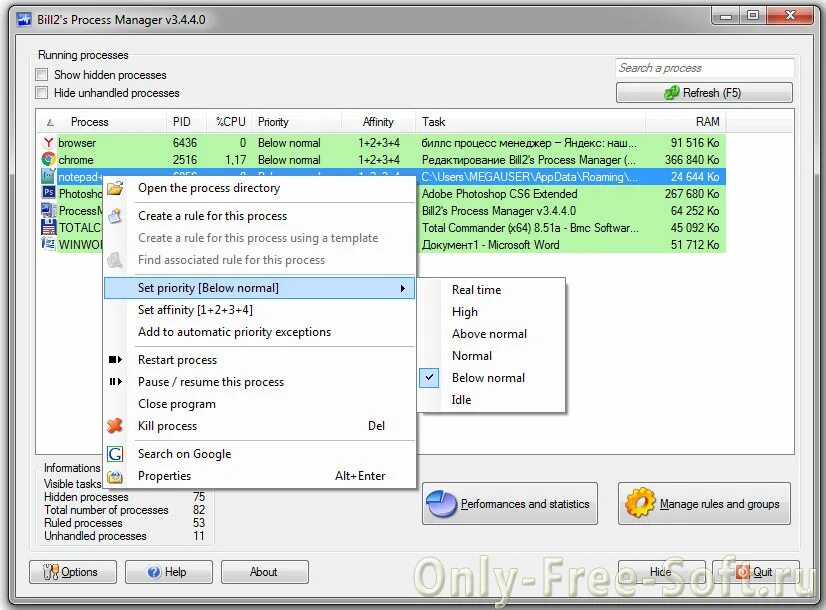Click the Help button
The height and width of the screenshot is (610, 826).
169,572
